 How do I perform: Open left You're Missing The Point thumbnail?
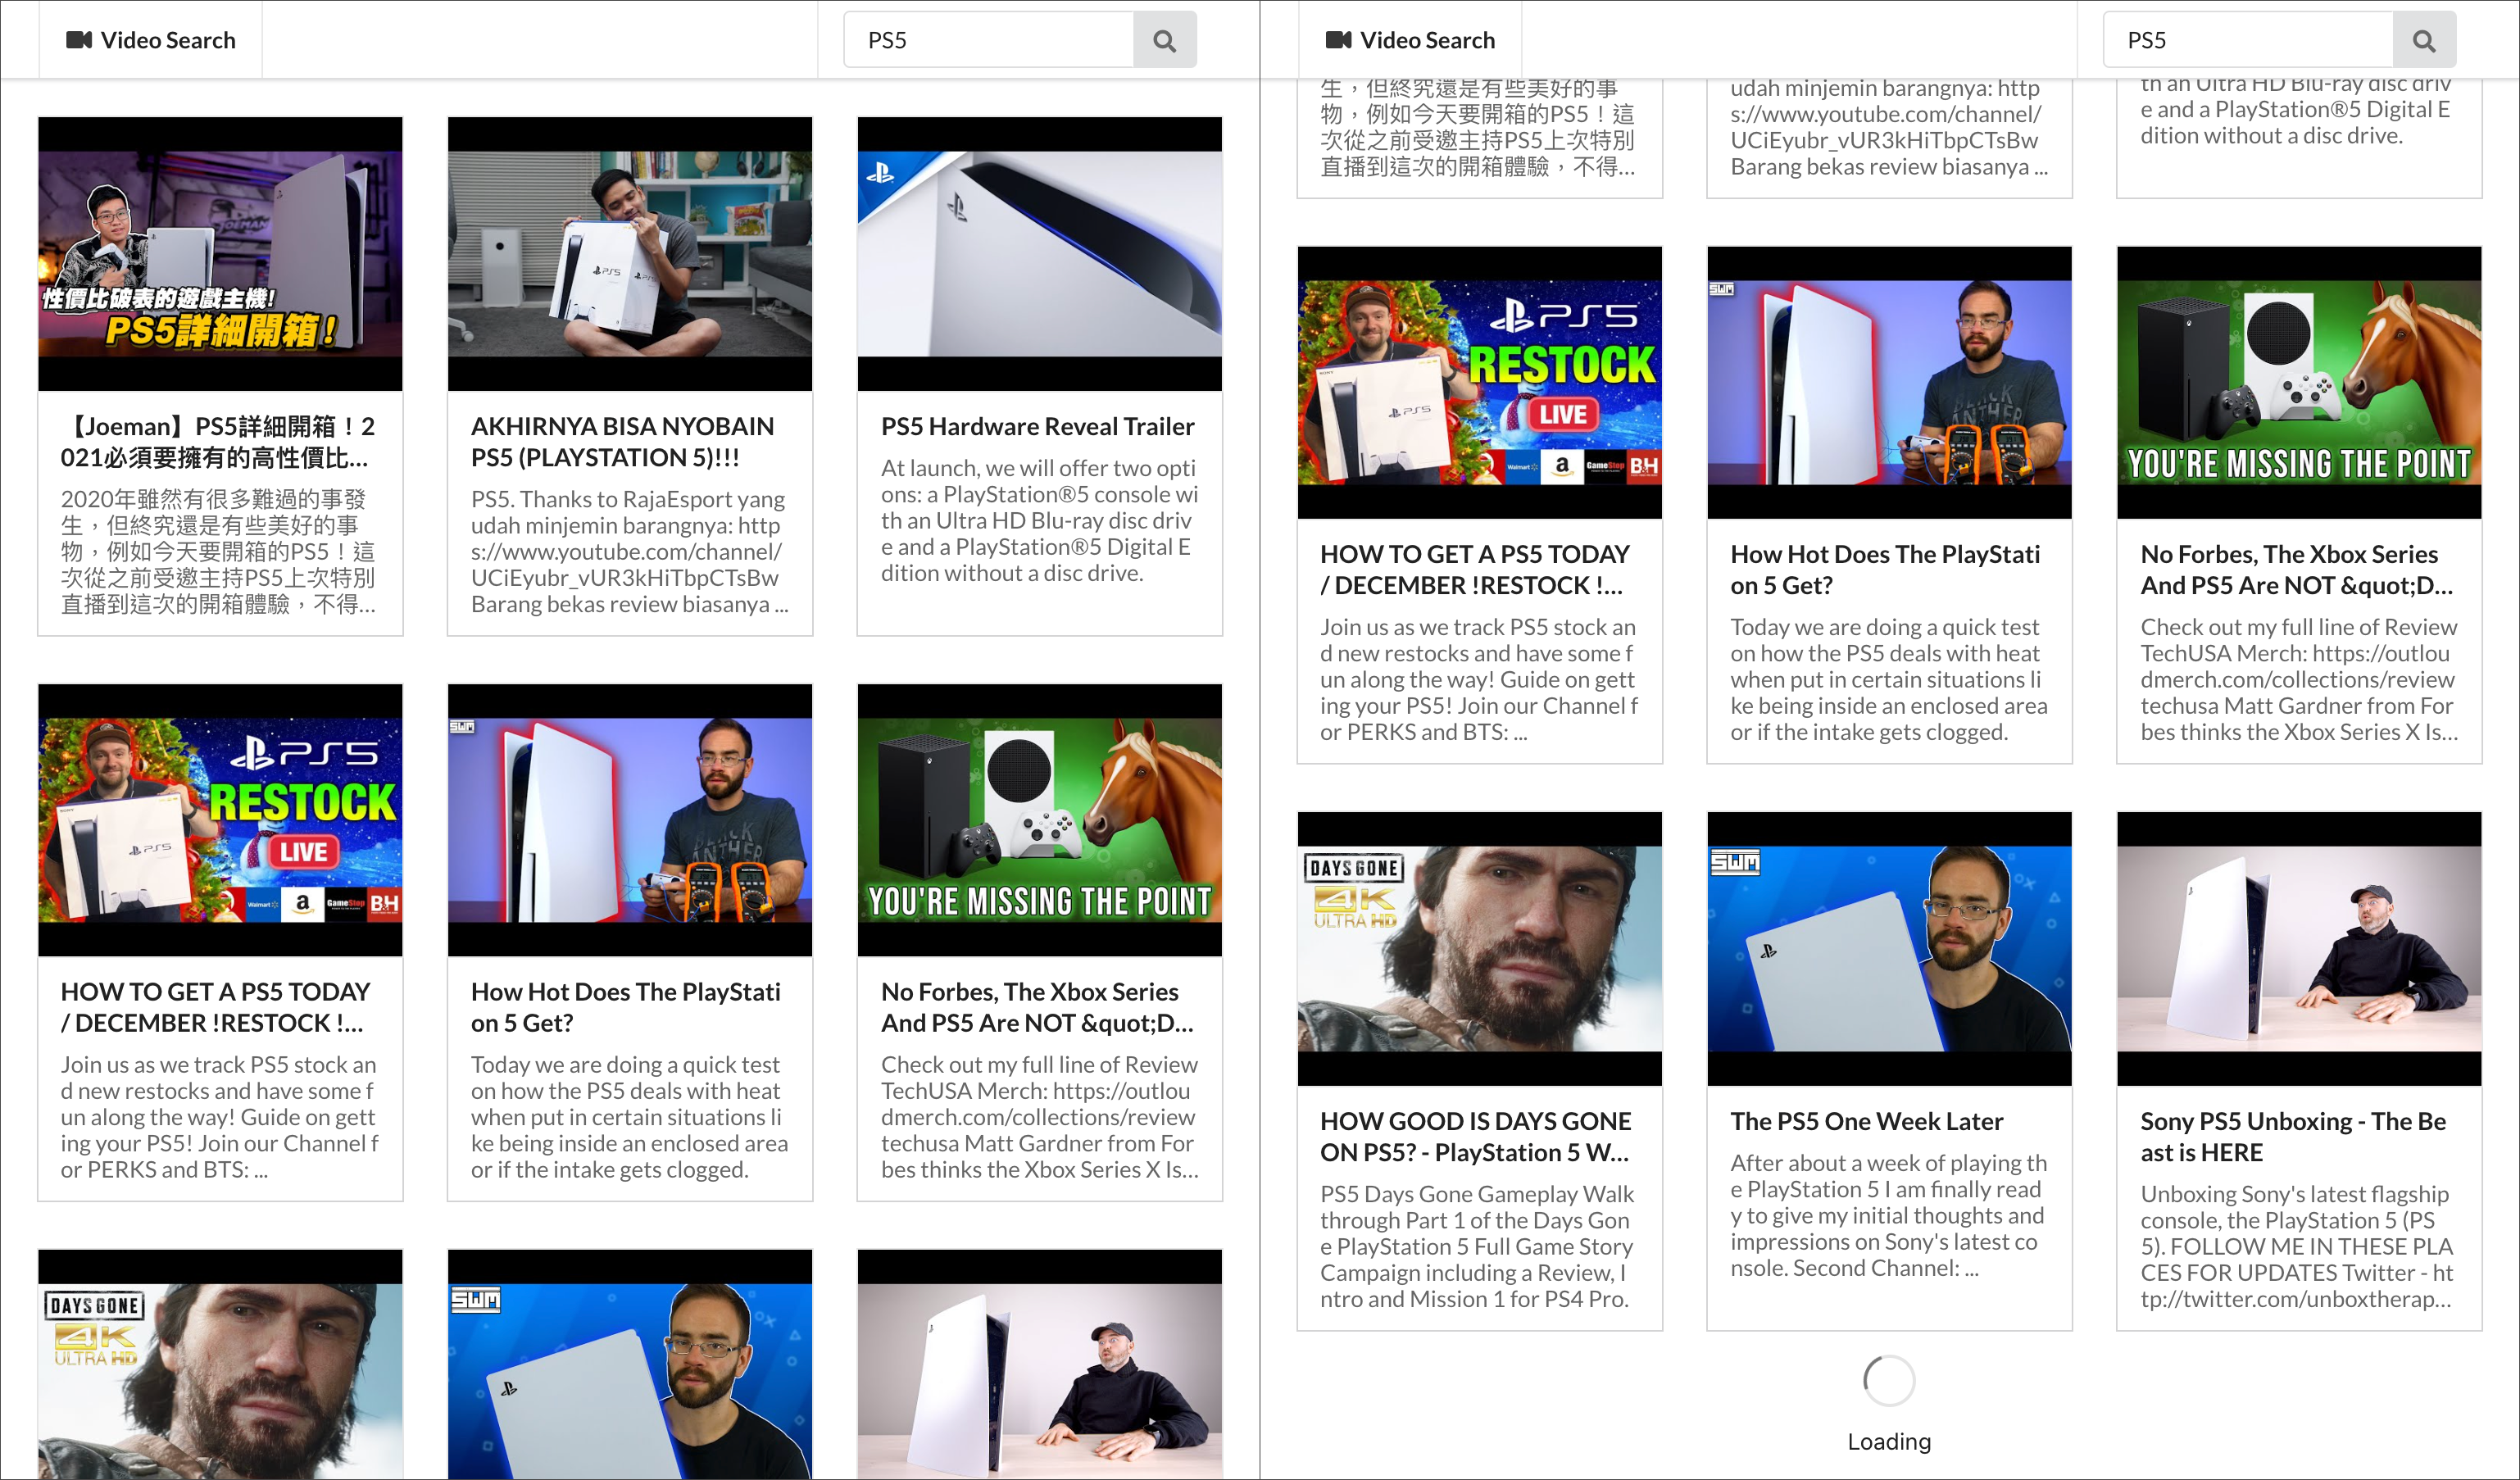pyautogui.click(x=1039, y=819)
